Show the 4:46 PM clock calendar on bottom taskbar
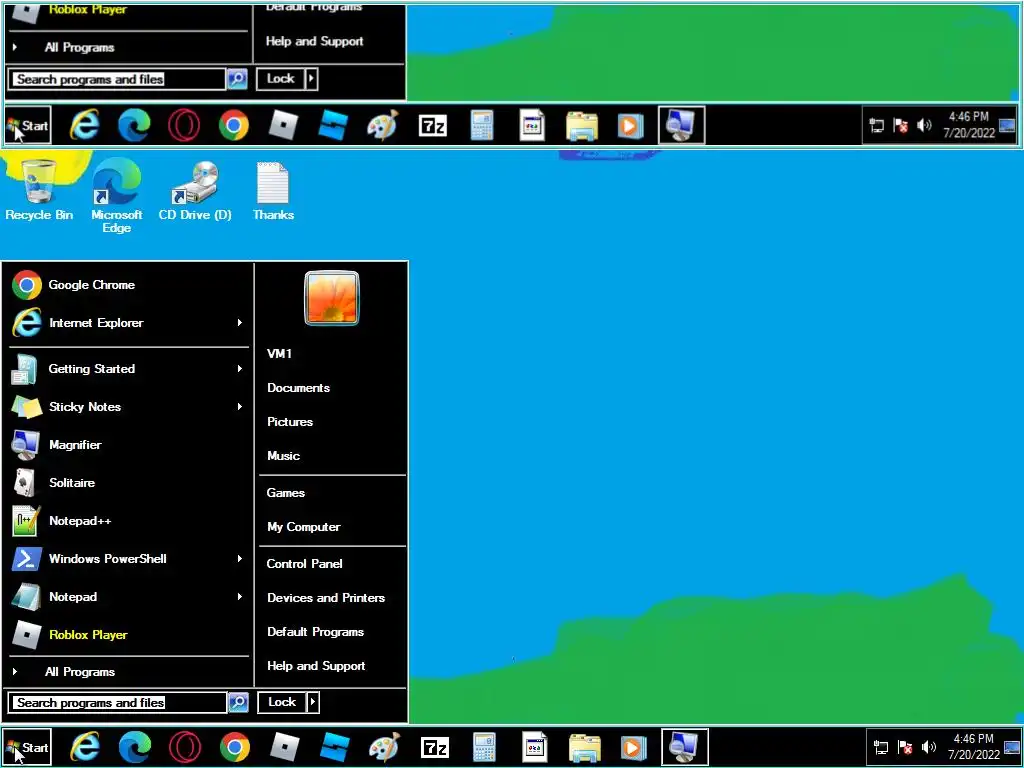The image size is (1024, 768). pos(974,746)
